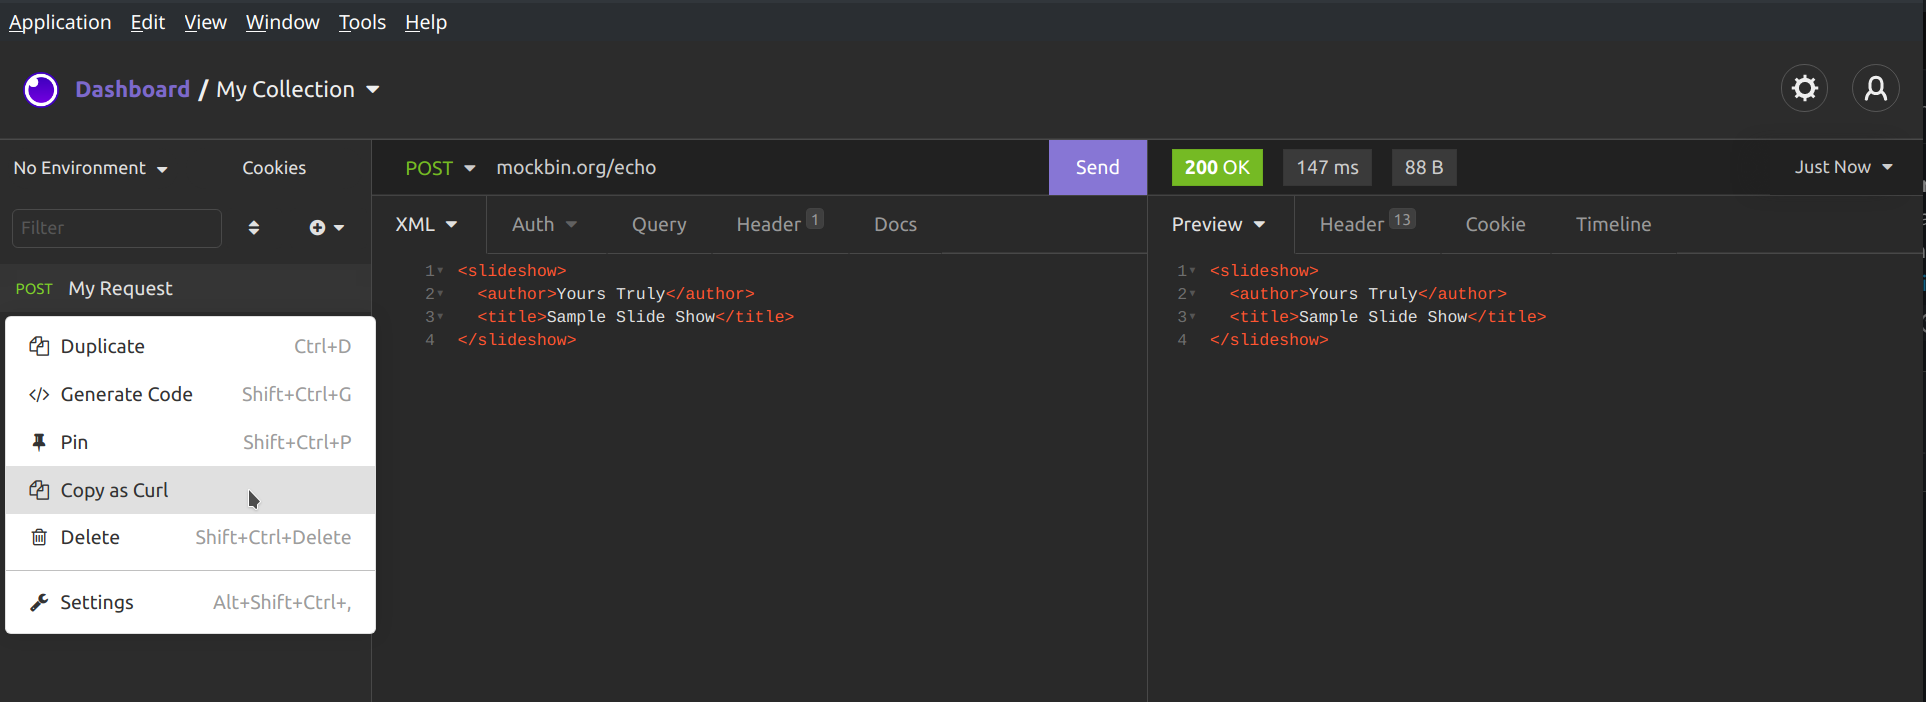Choose Pin from the context menu
Screen dimensions: 1926x702
click(x=190, y=442)
